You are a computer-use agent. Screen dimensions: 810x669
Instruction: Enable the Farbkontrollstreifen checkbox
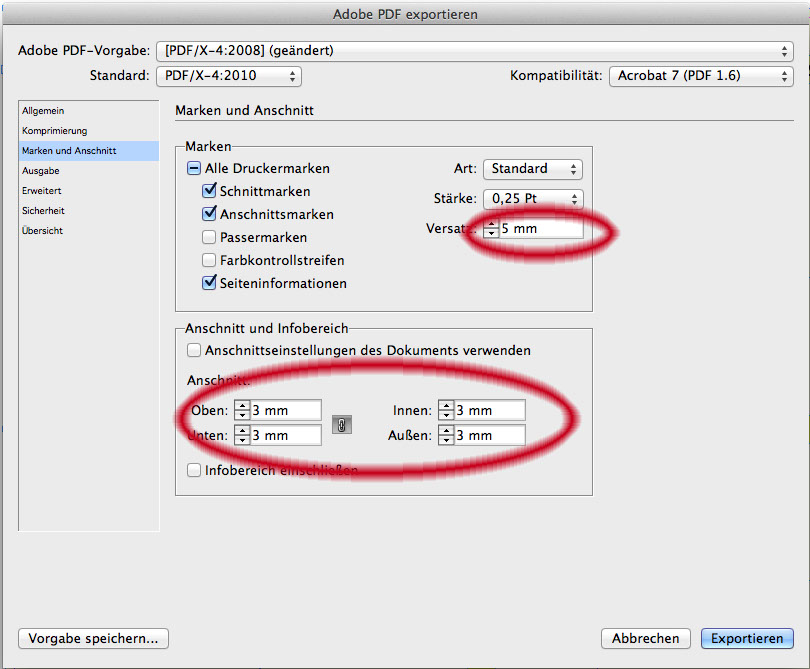209,260
